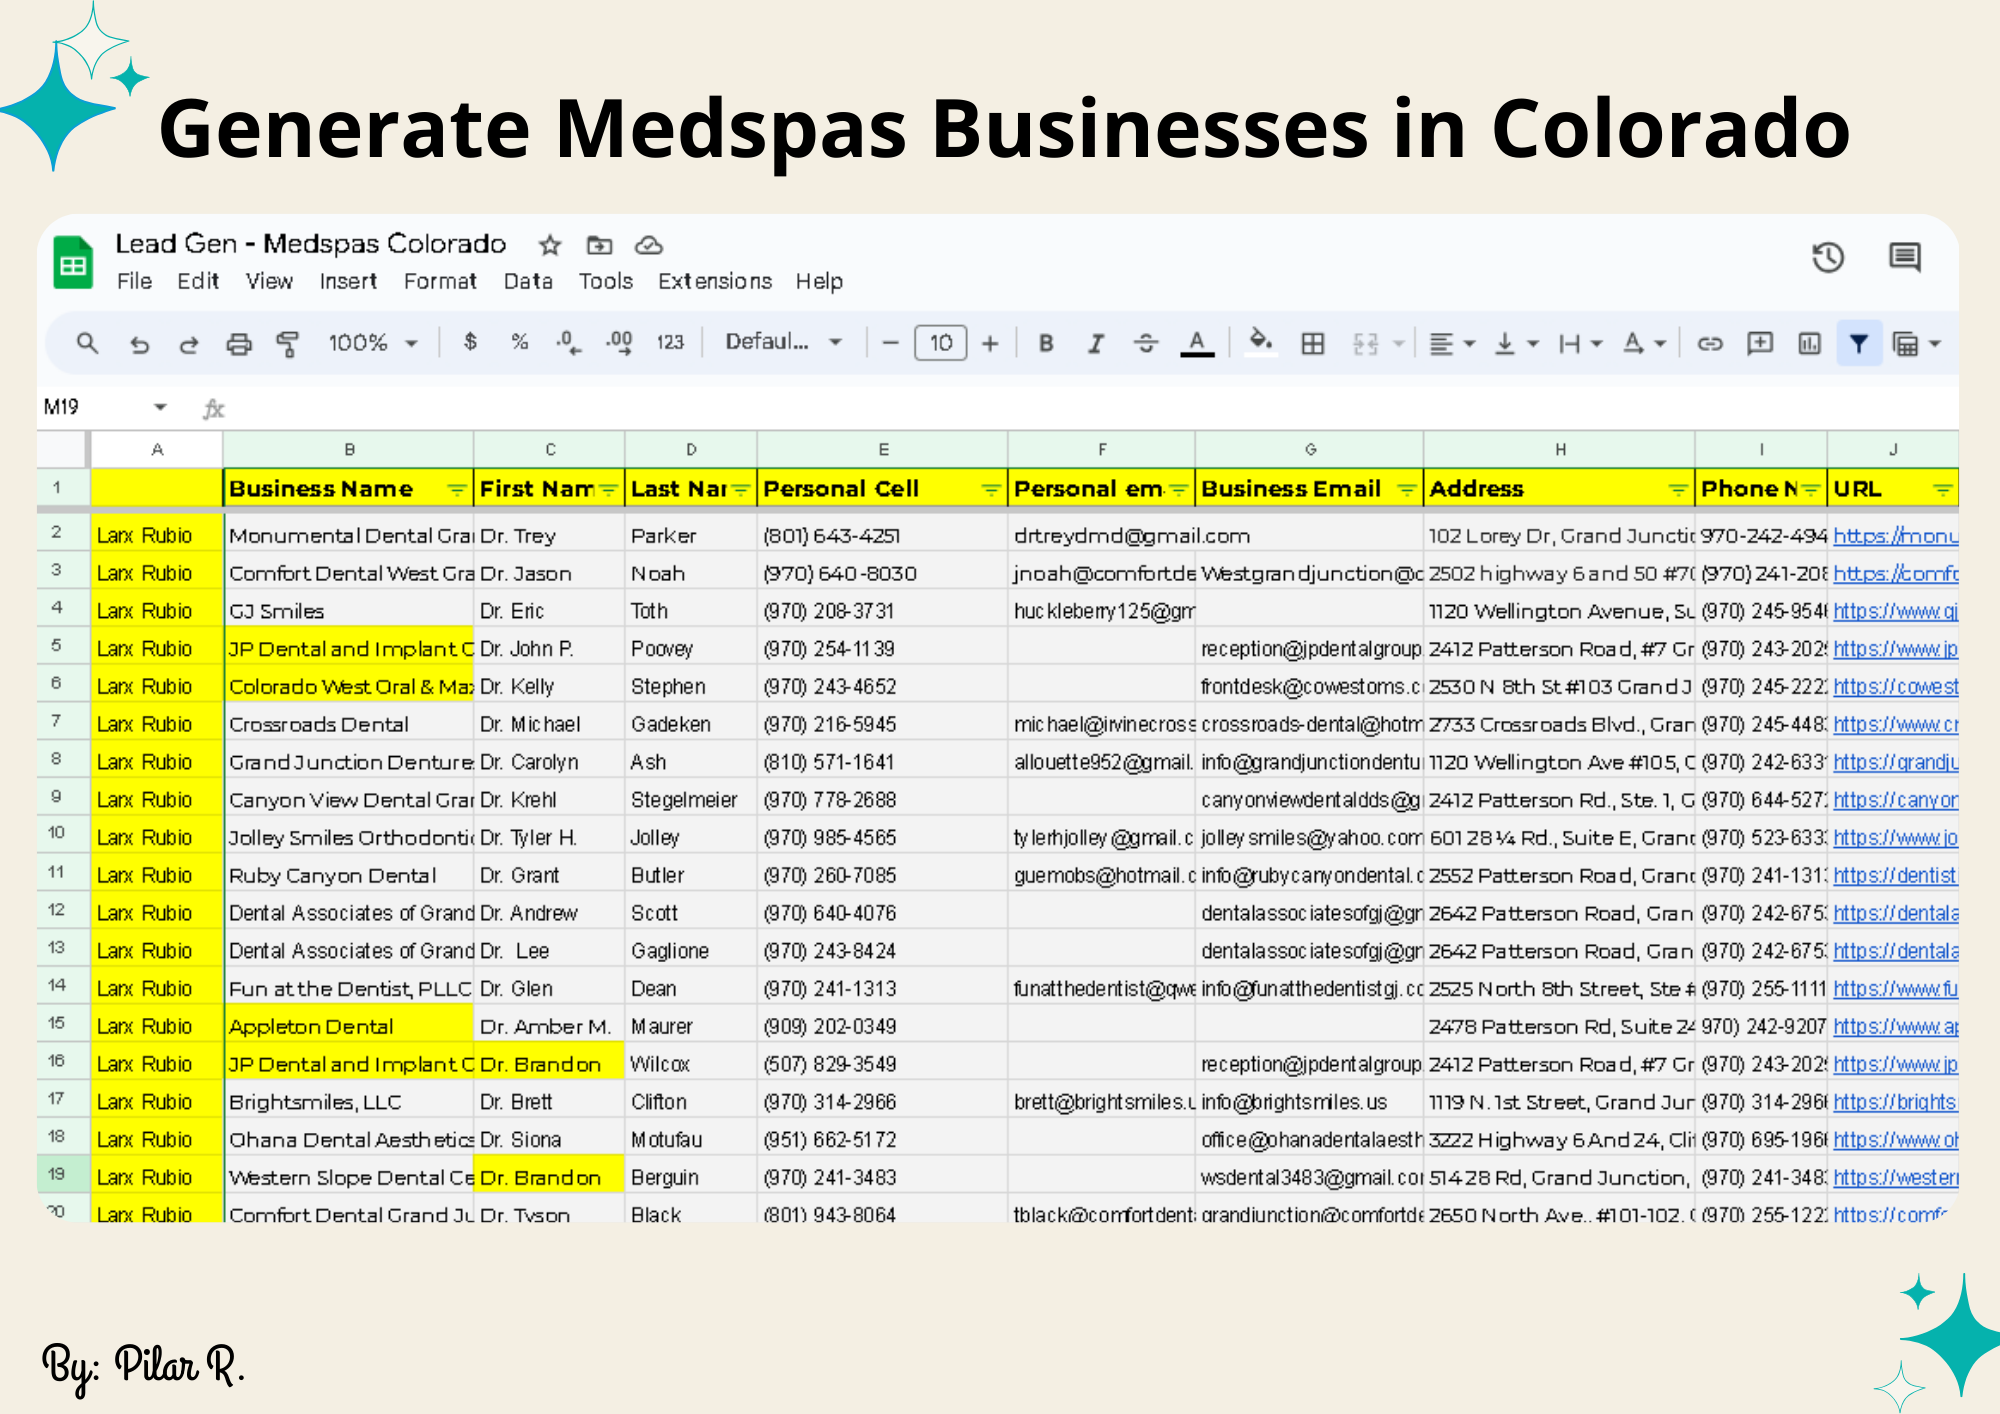The width and height of the screenshot is (2000, 1414).
Task: Click the borders grid icon
Action: pyautogui.click(x=1312, y=344)
